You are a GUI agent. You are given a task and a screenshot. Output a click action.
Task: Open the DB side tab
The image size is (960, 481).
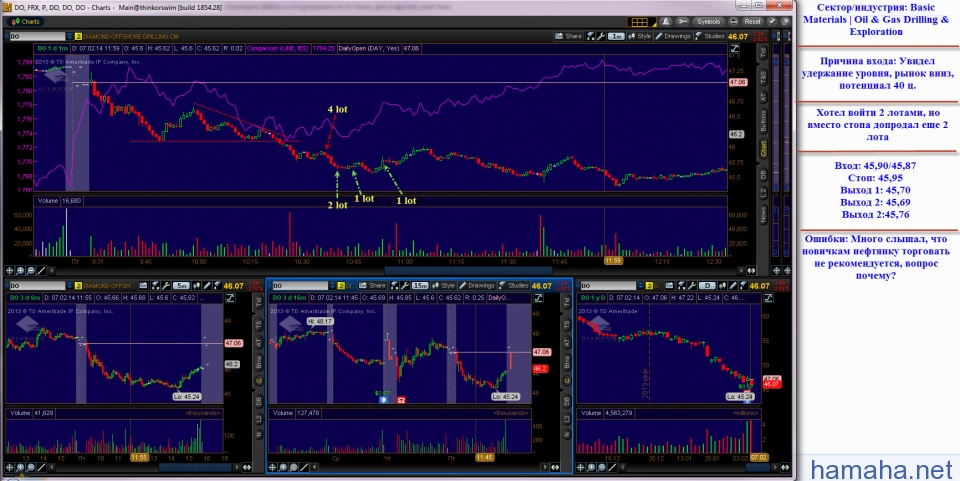[763, 175]
